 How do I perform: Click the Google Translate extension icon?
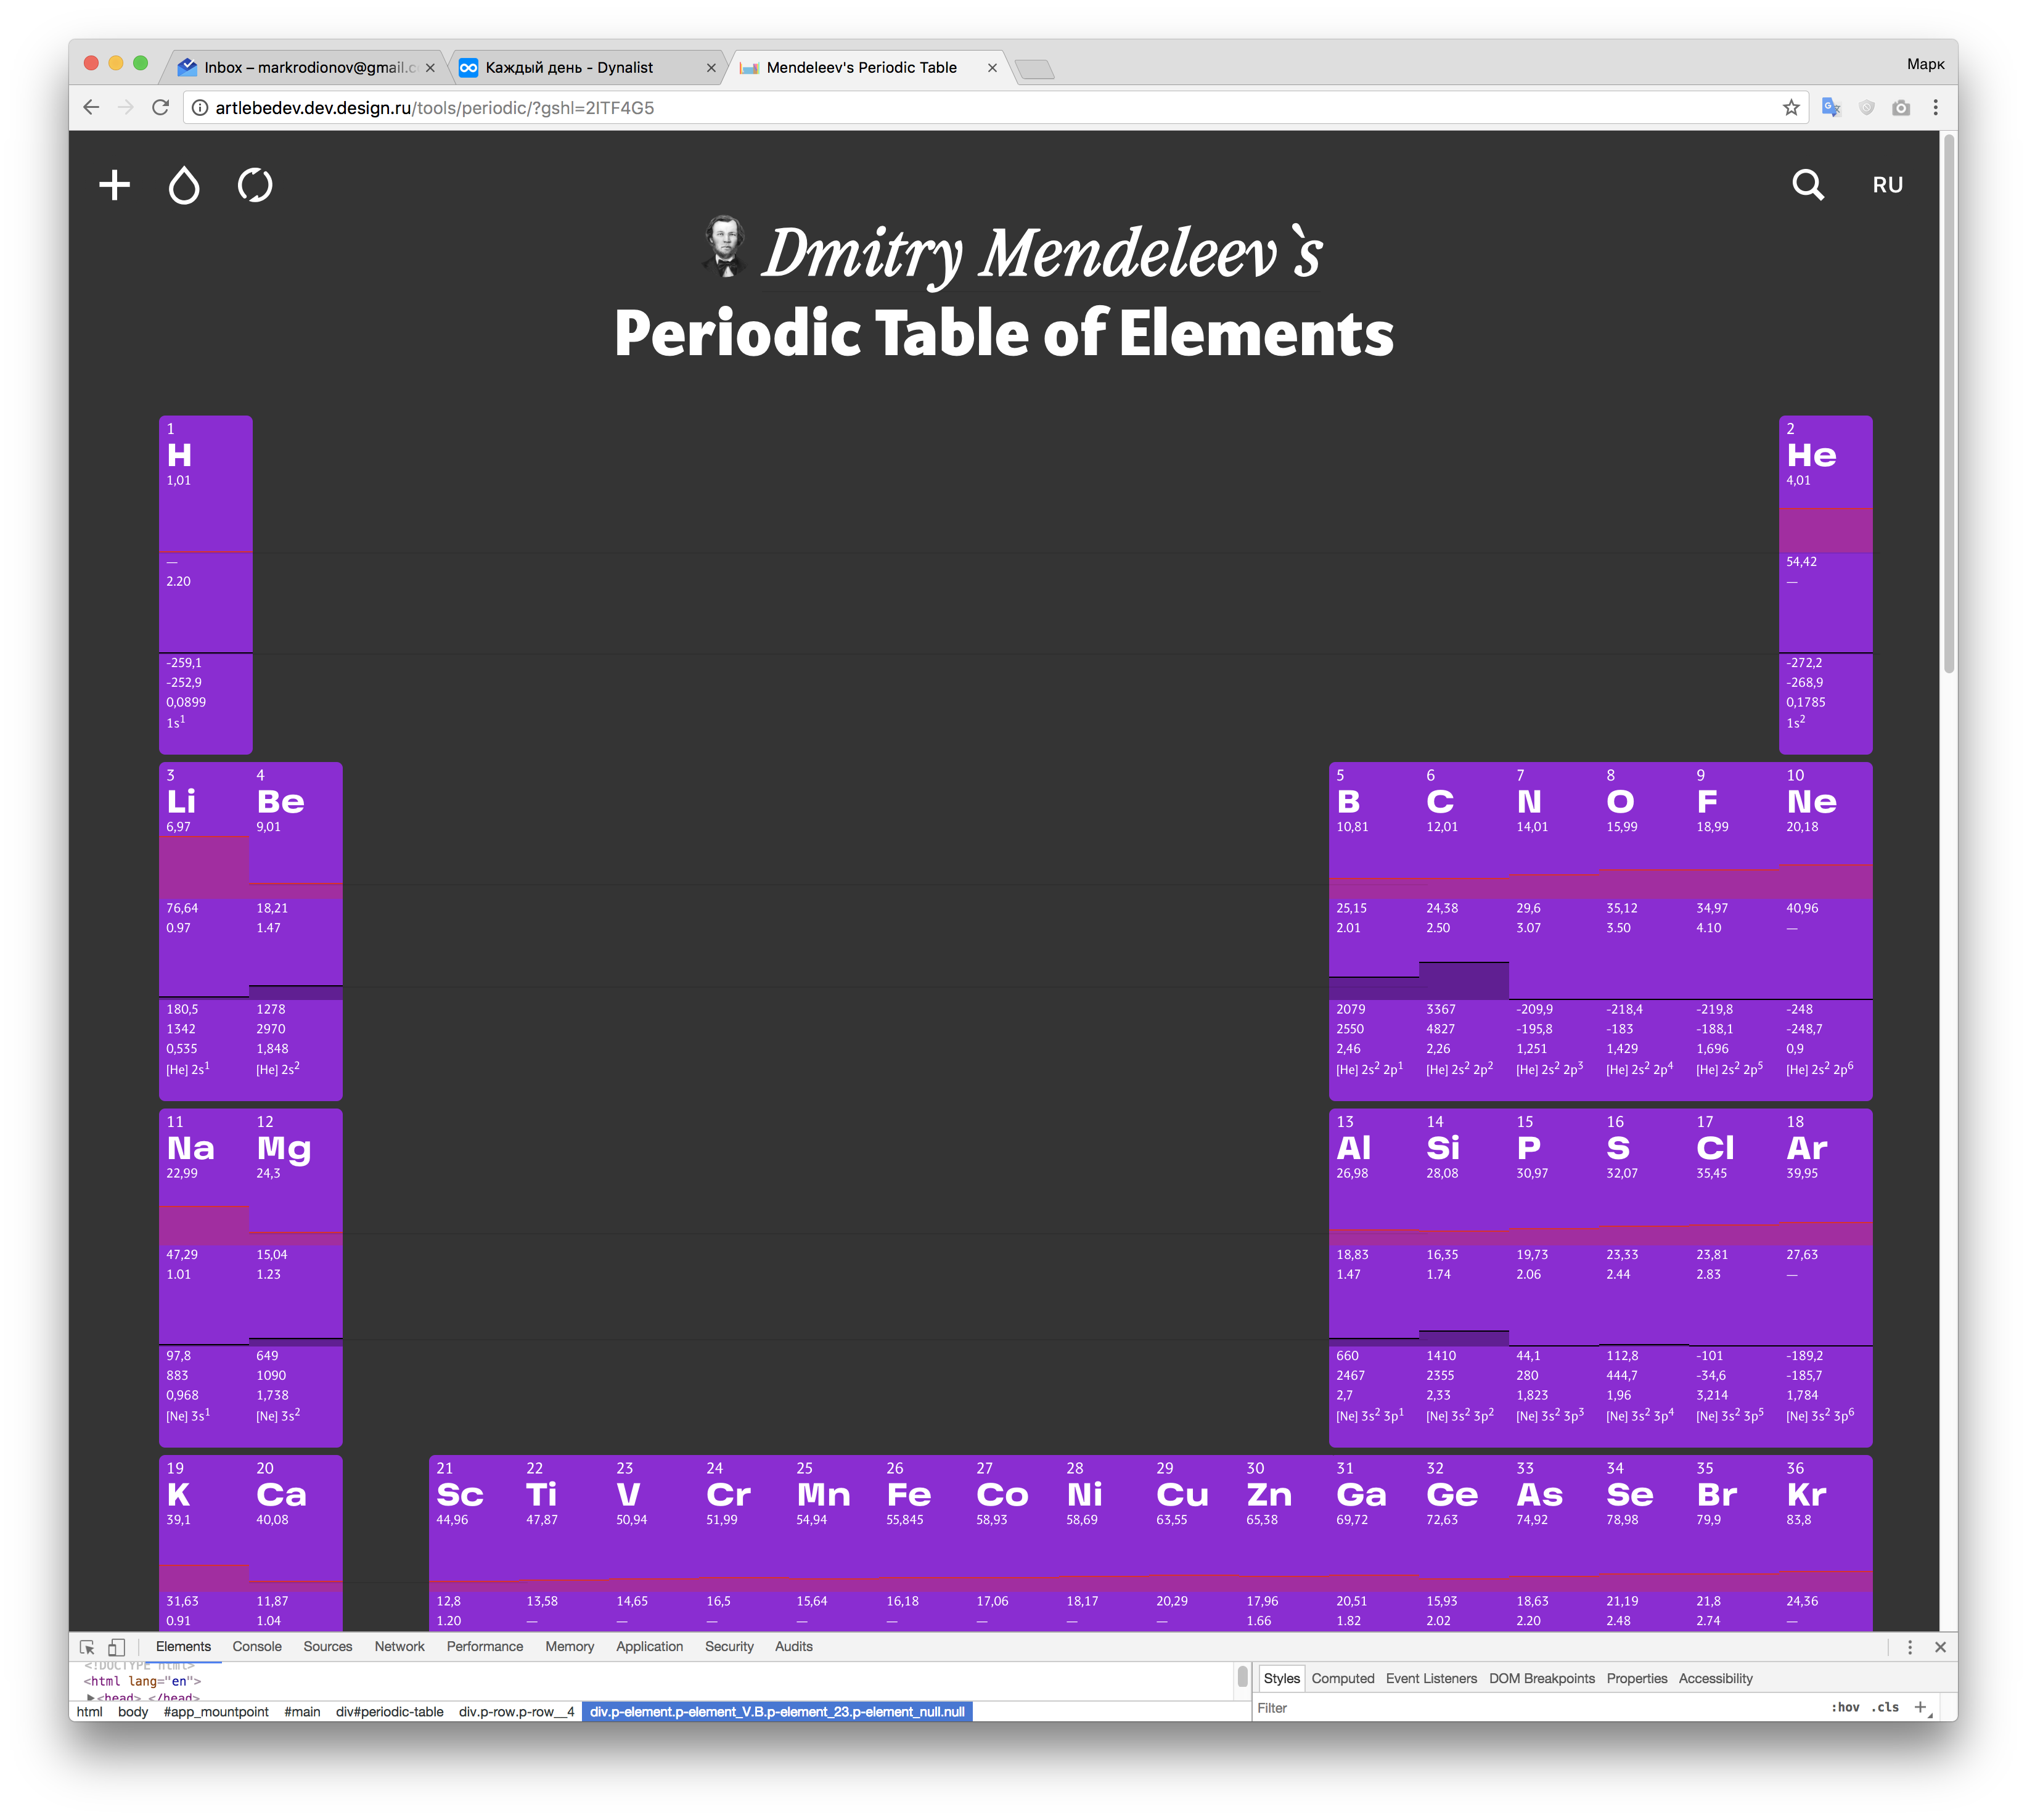[x=1831, y=107]
